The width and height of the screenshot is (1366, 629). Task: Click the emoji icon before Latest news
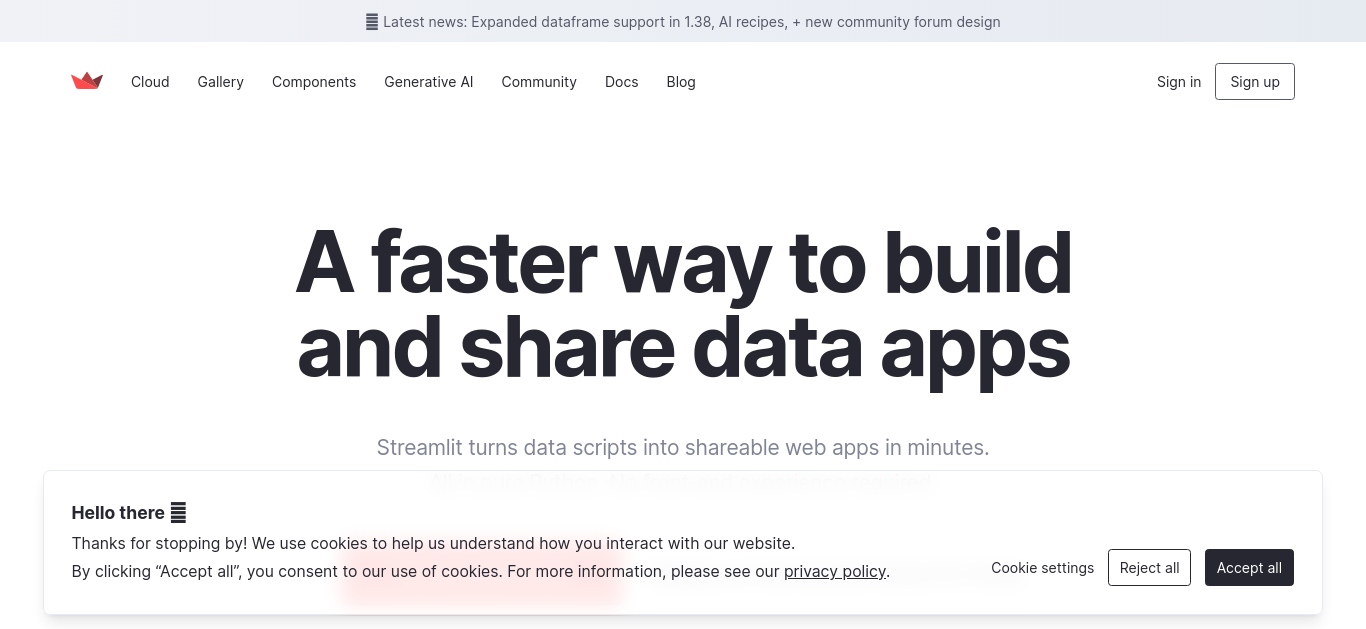pos(372,21)
